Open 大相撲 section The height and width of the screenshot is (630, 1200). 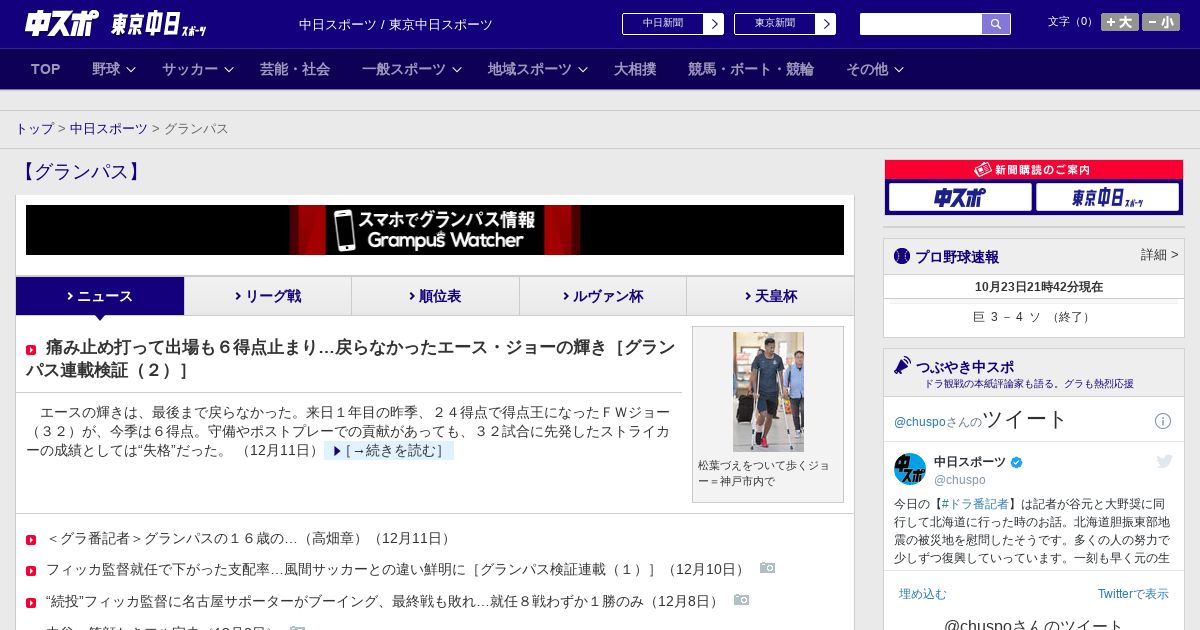point(635,69)
